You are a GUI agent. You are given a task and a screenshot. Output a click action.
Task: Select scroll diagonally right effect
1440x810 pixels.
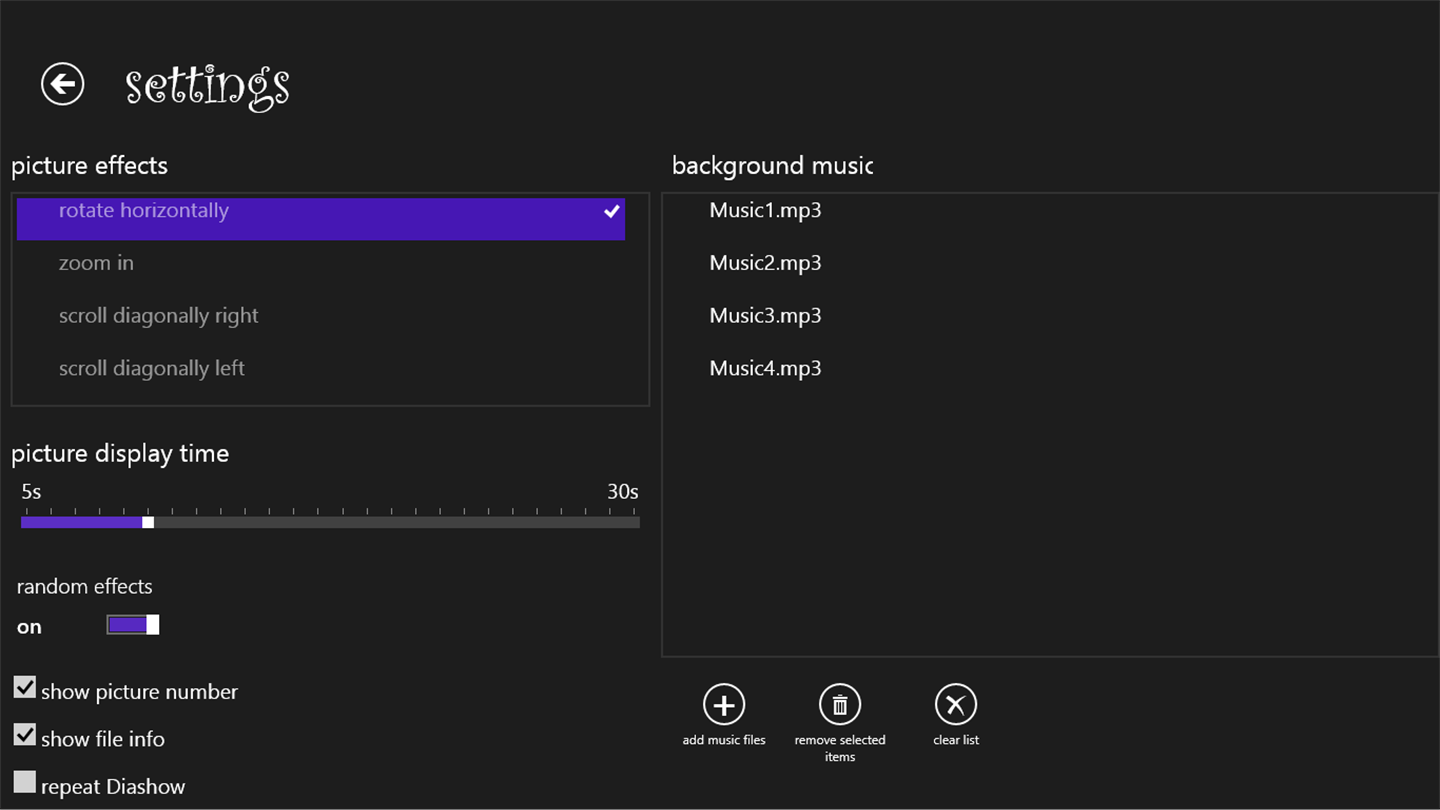click(158, 316)
